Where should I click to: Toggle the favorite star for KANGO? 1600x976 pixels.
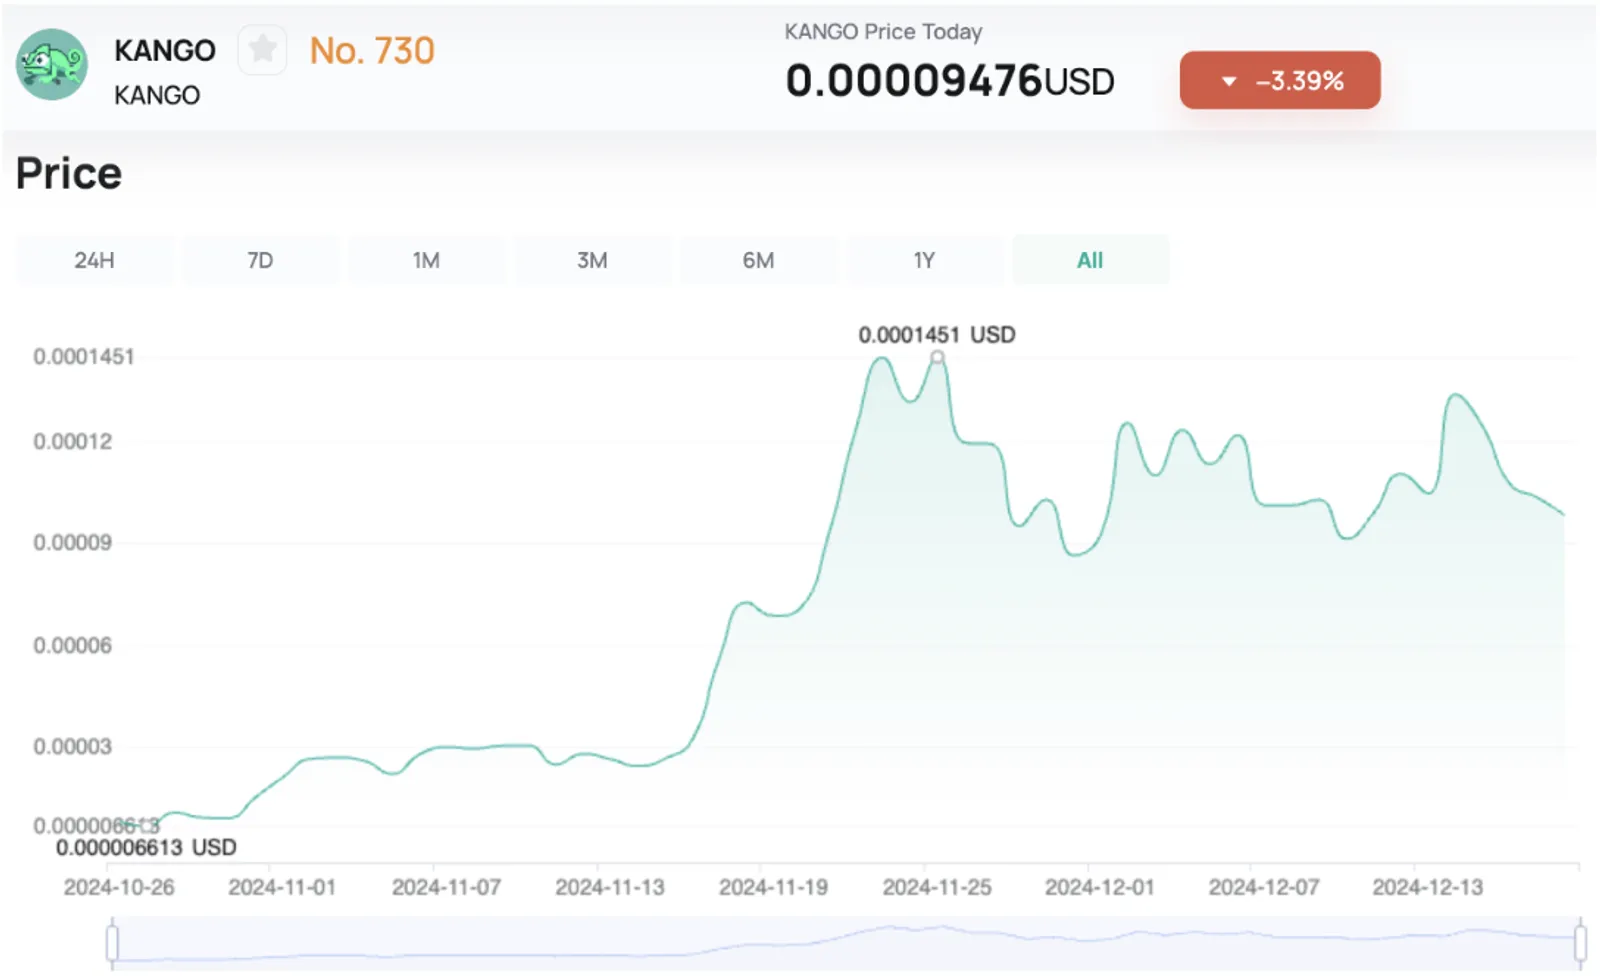(x=262, y=49)
